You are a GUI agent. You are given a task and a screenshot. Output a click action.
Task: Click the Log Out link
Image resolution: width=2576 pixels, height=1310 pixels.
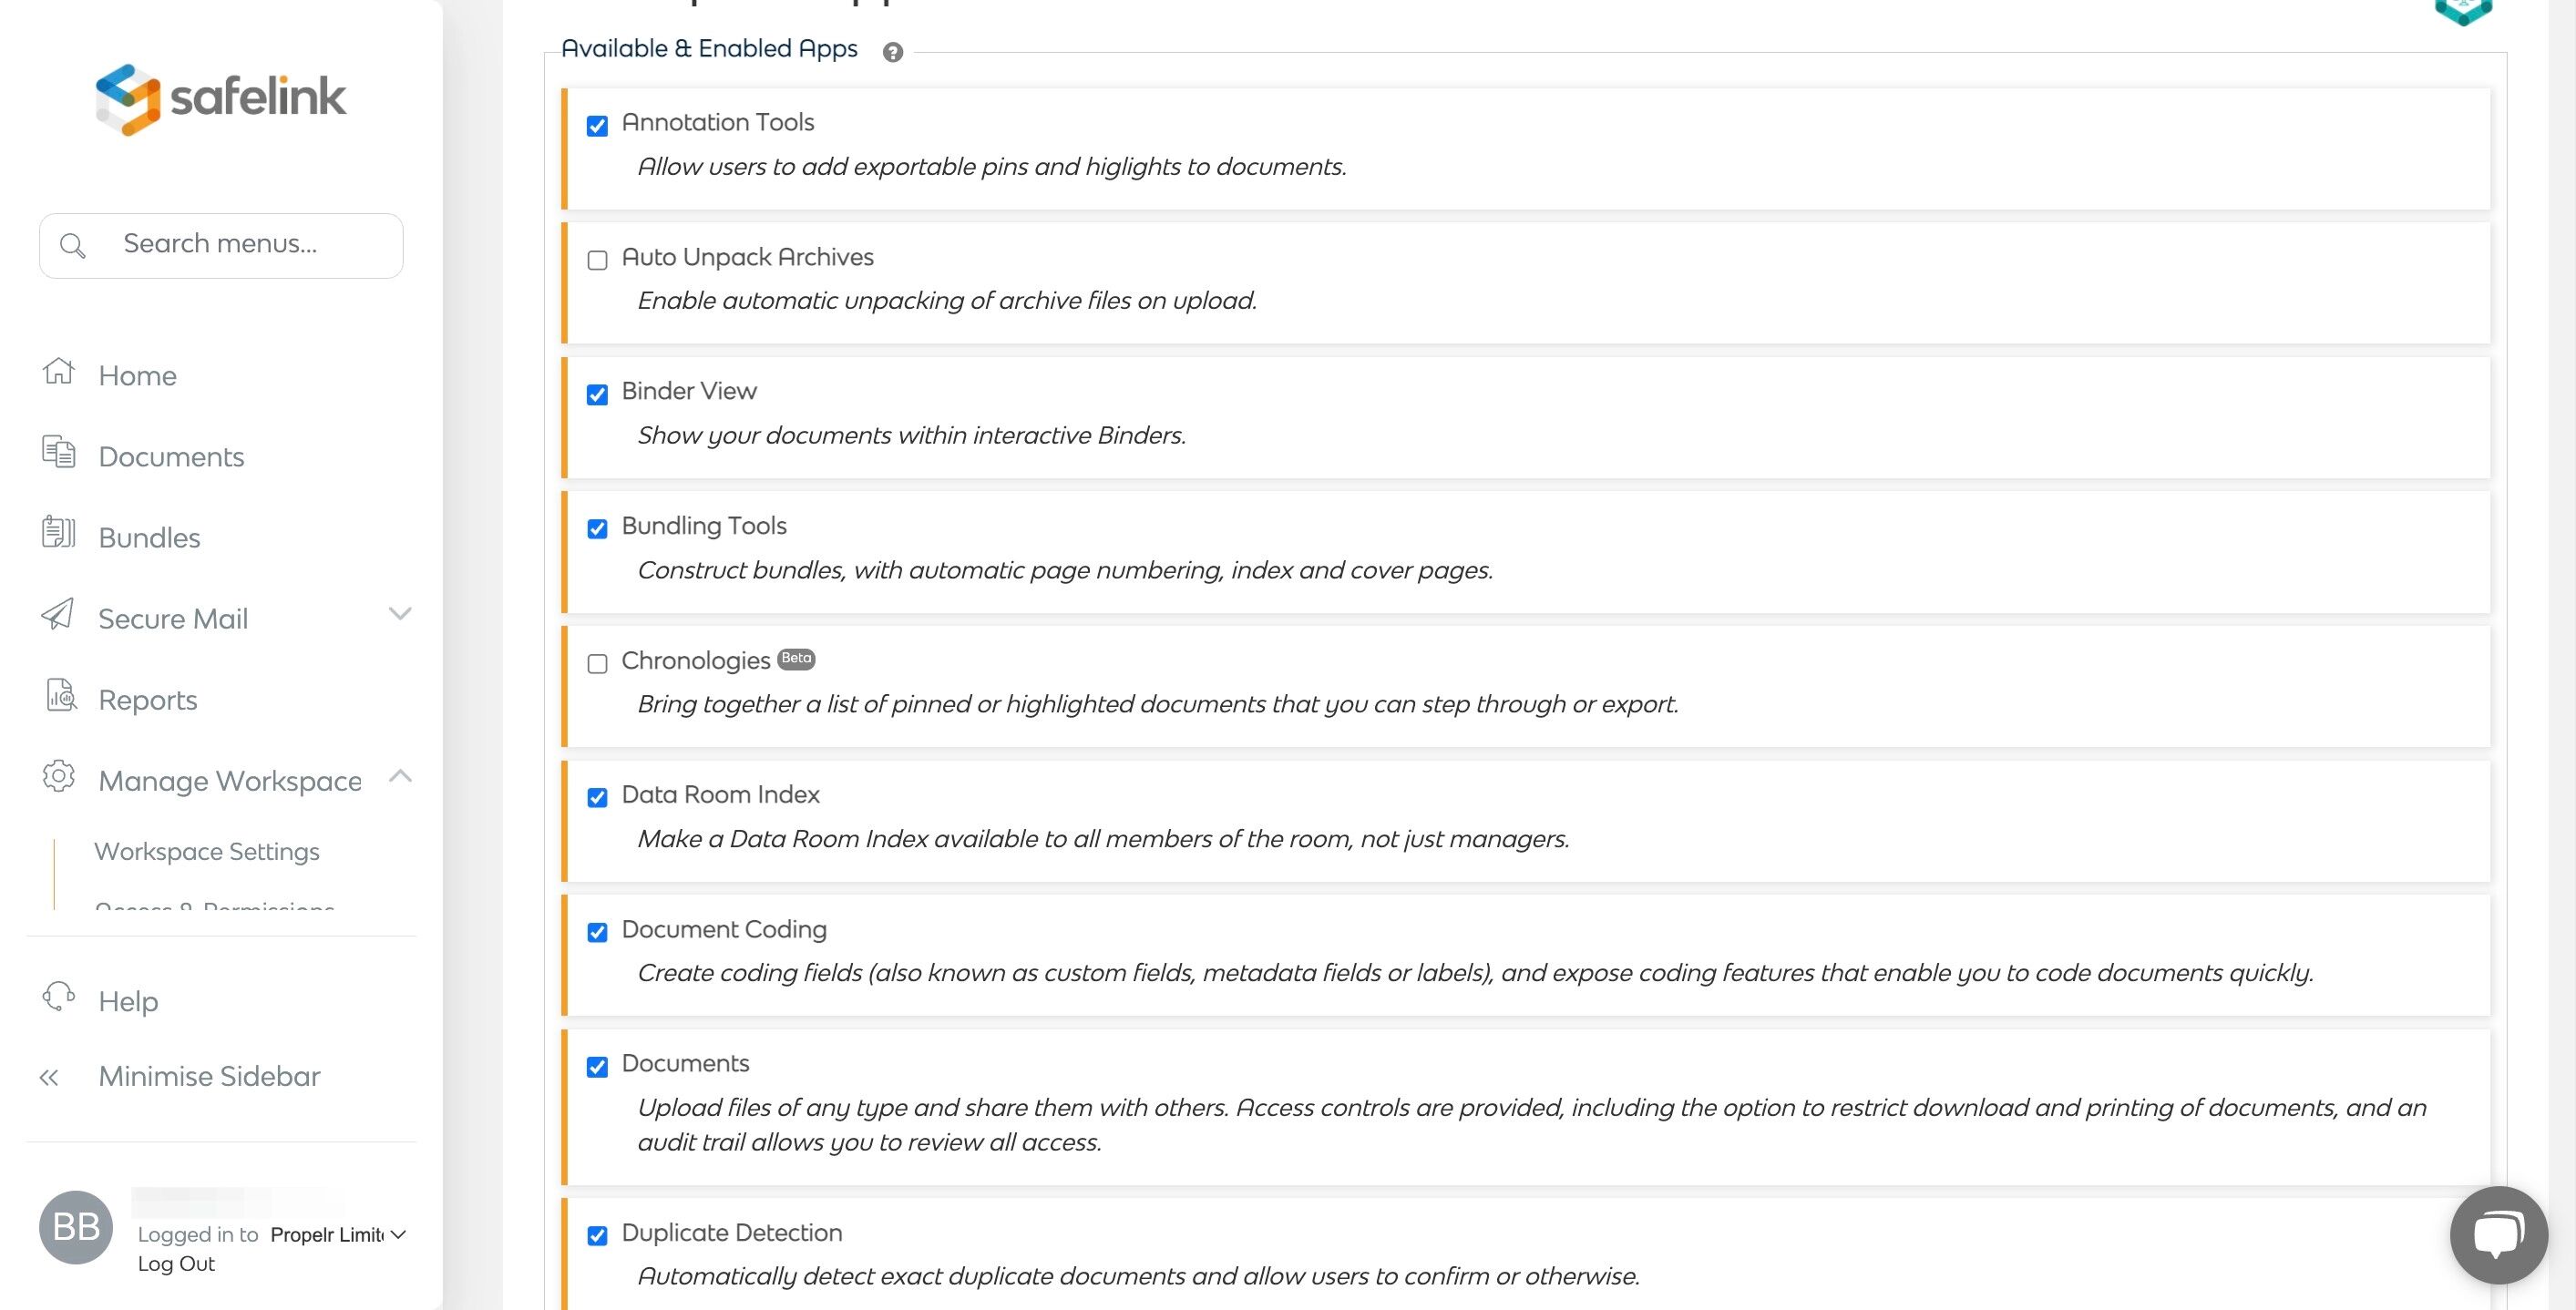coord(176,1264)
